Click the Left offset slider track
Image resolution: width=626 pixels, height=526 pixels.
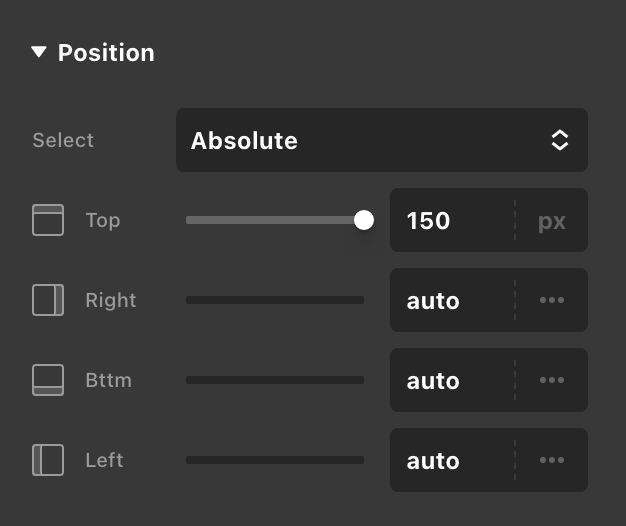point(275,460)
